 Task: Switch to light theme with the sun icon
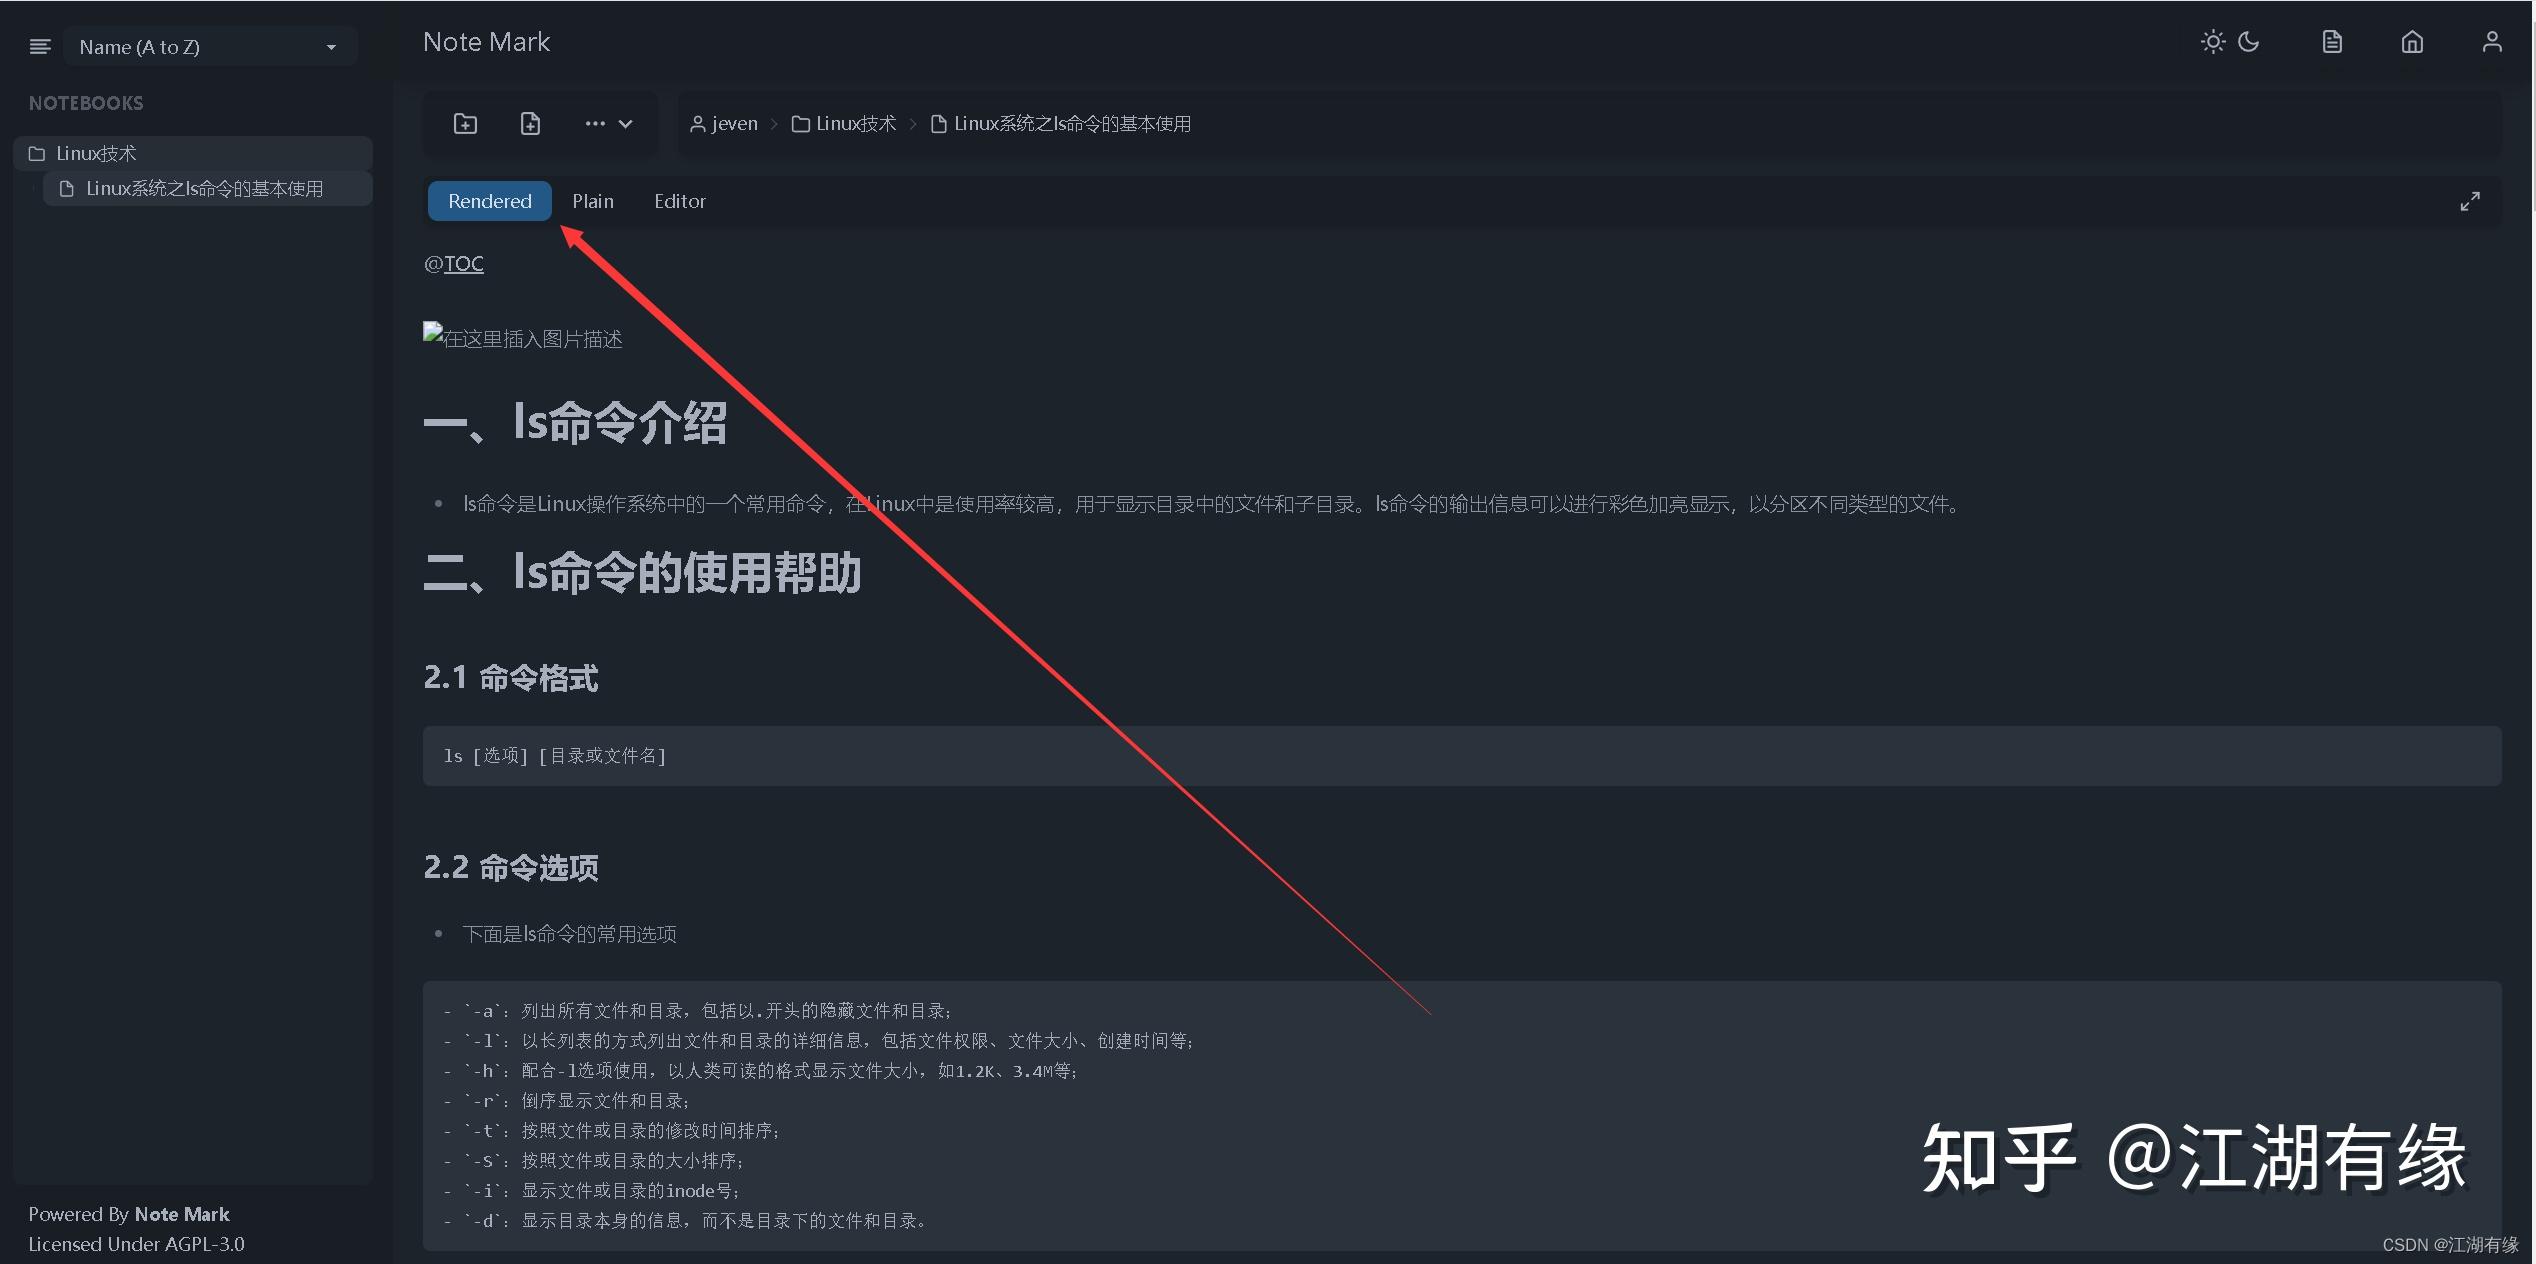coord(2212,41)
